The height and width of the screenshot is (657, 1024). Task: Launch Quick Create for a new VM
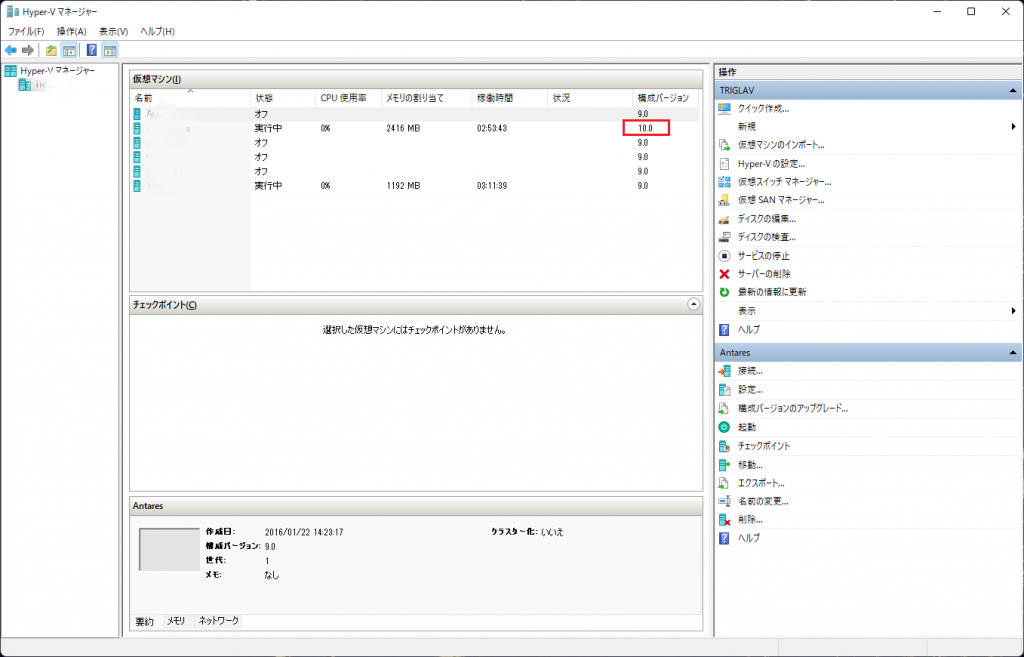pyautogui.click(x=765, y=109)
